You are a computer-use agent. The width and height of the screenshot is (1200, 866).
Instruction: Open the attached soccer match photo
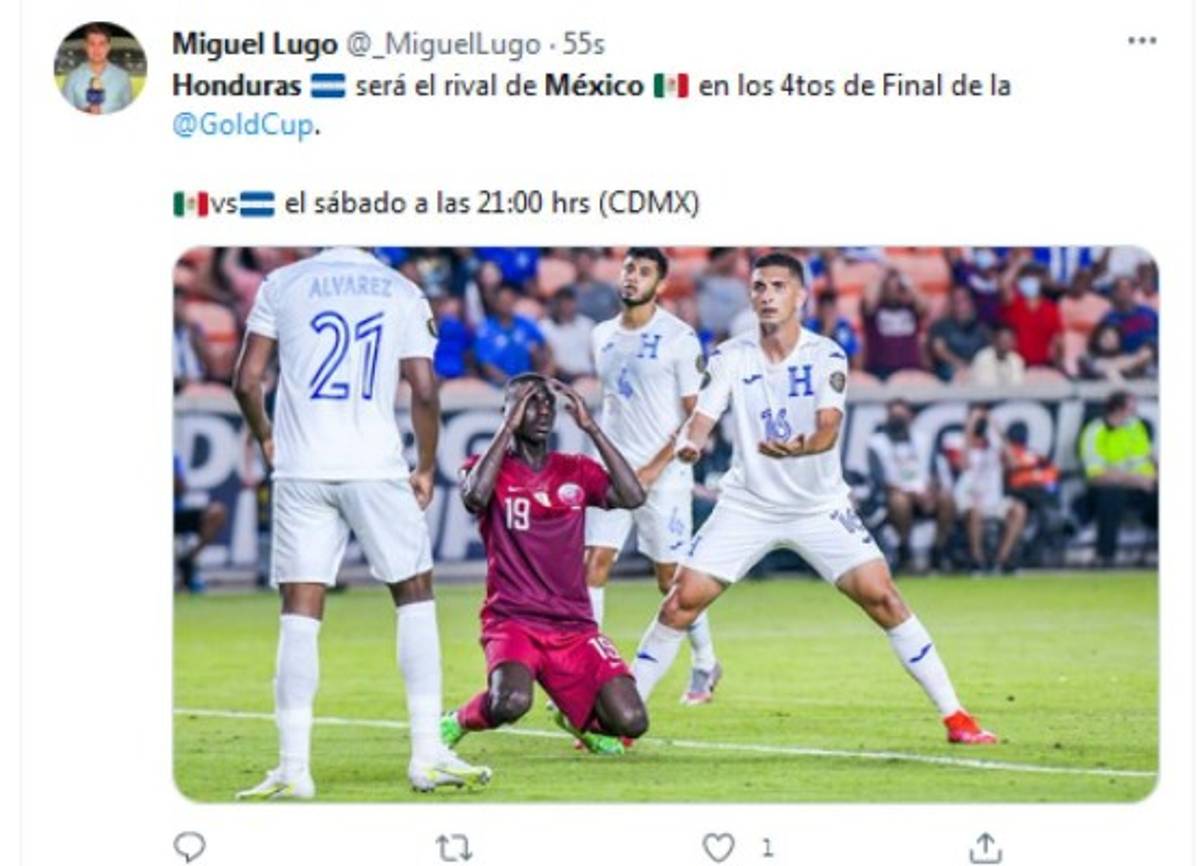click(x=666, y=524)
